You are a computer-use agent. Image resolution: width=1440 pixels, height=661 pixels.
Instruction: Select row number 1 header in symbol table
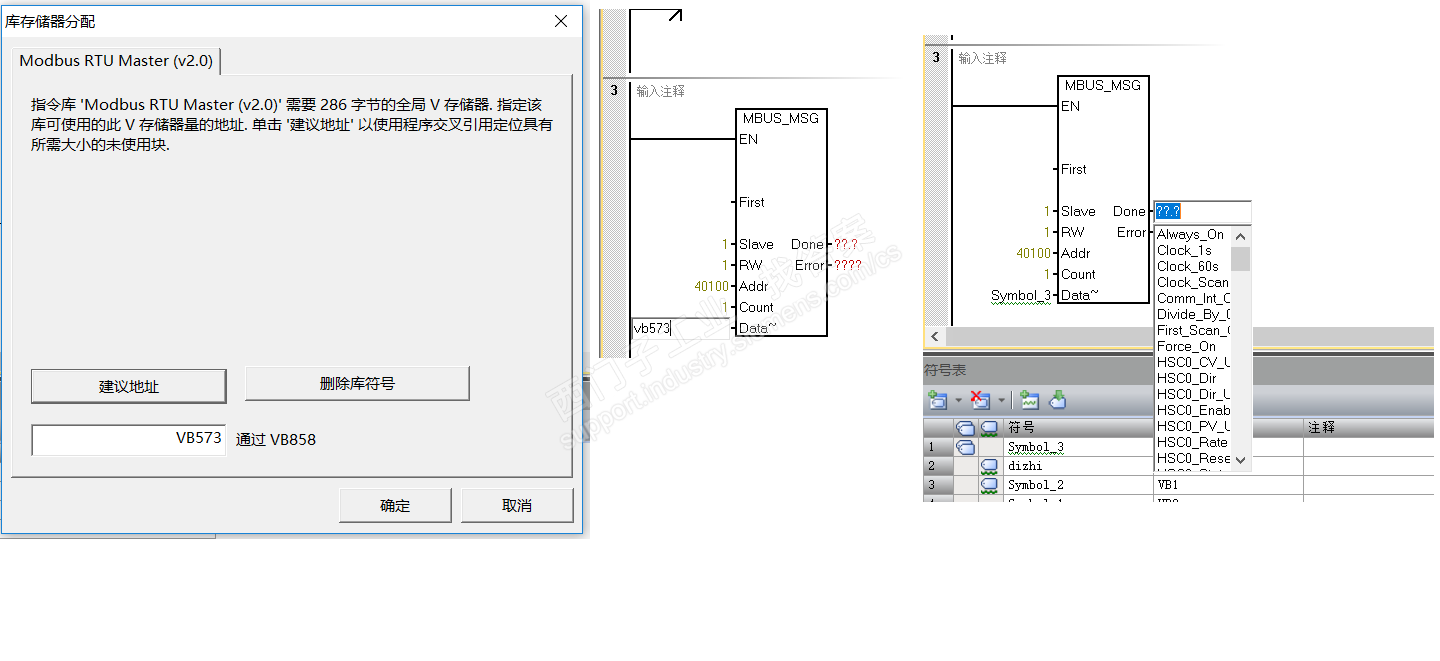tap(938, 447)
